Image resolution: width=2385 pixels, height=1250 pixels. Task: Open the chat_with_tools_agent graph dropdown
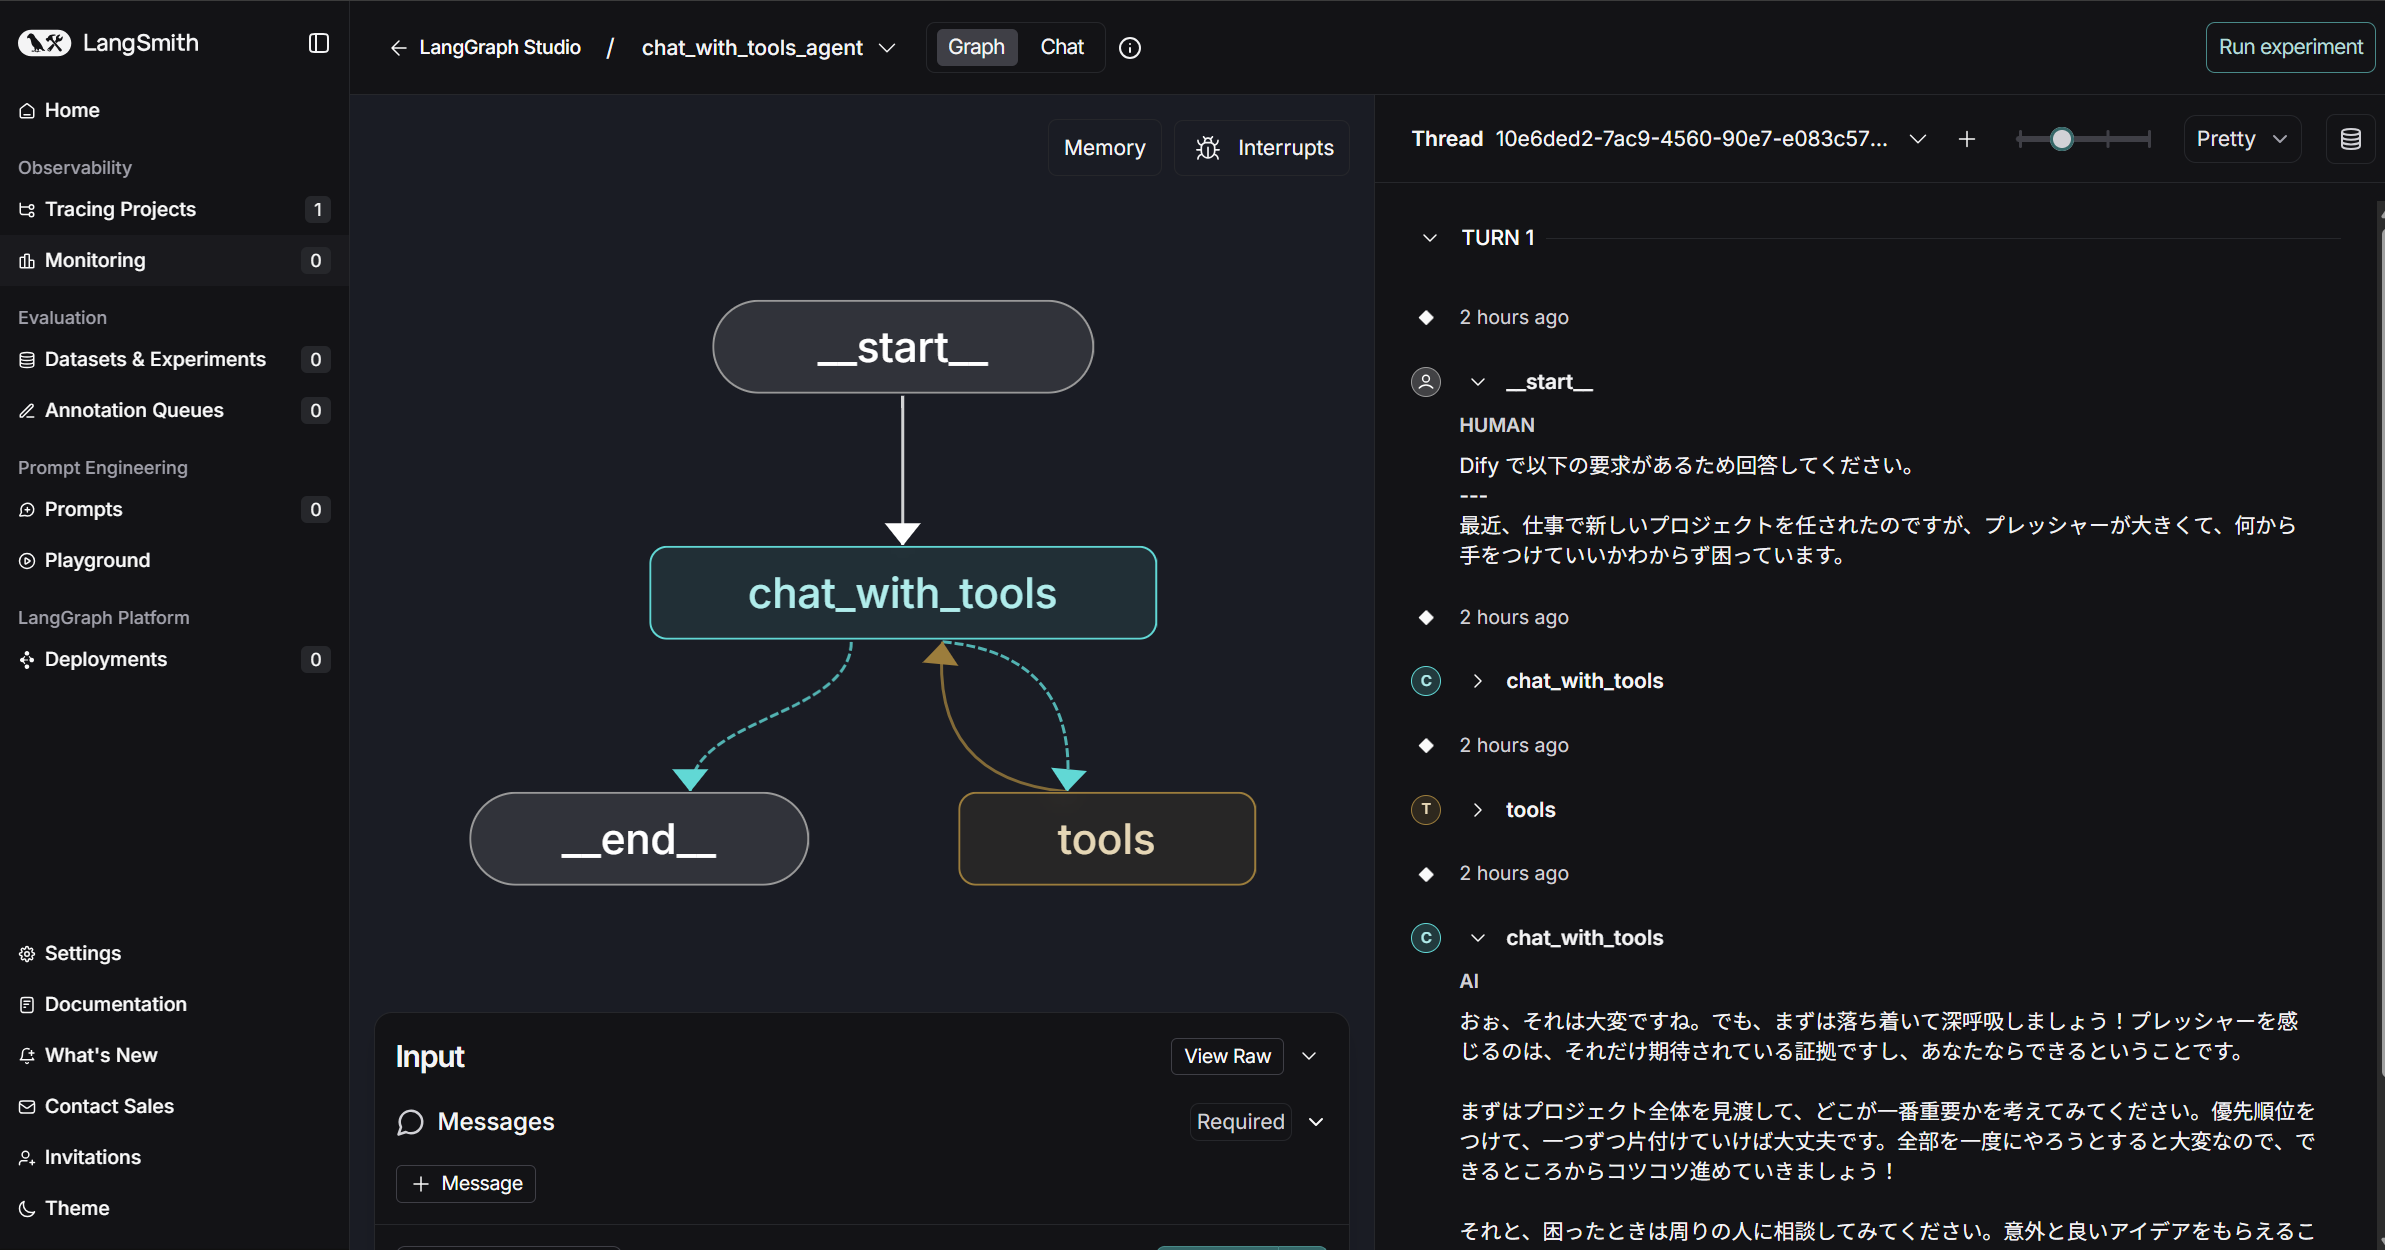point(887,48)
